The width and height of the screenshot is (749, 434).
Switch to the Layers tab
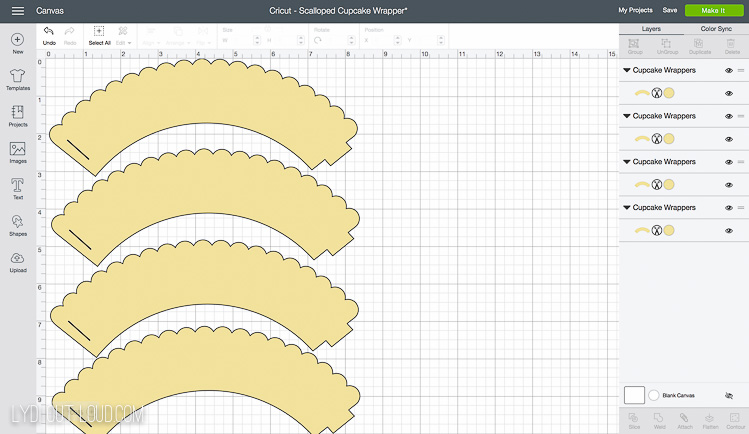tap(651, 29)
